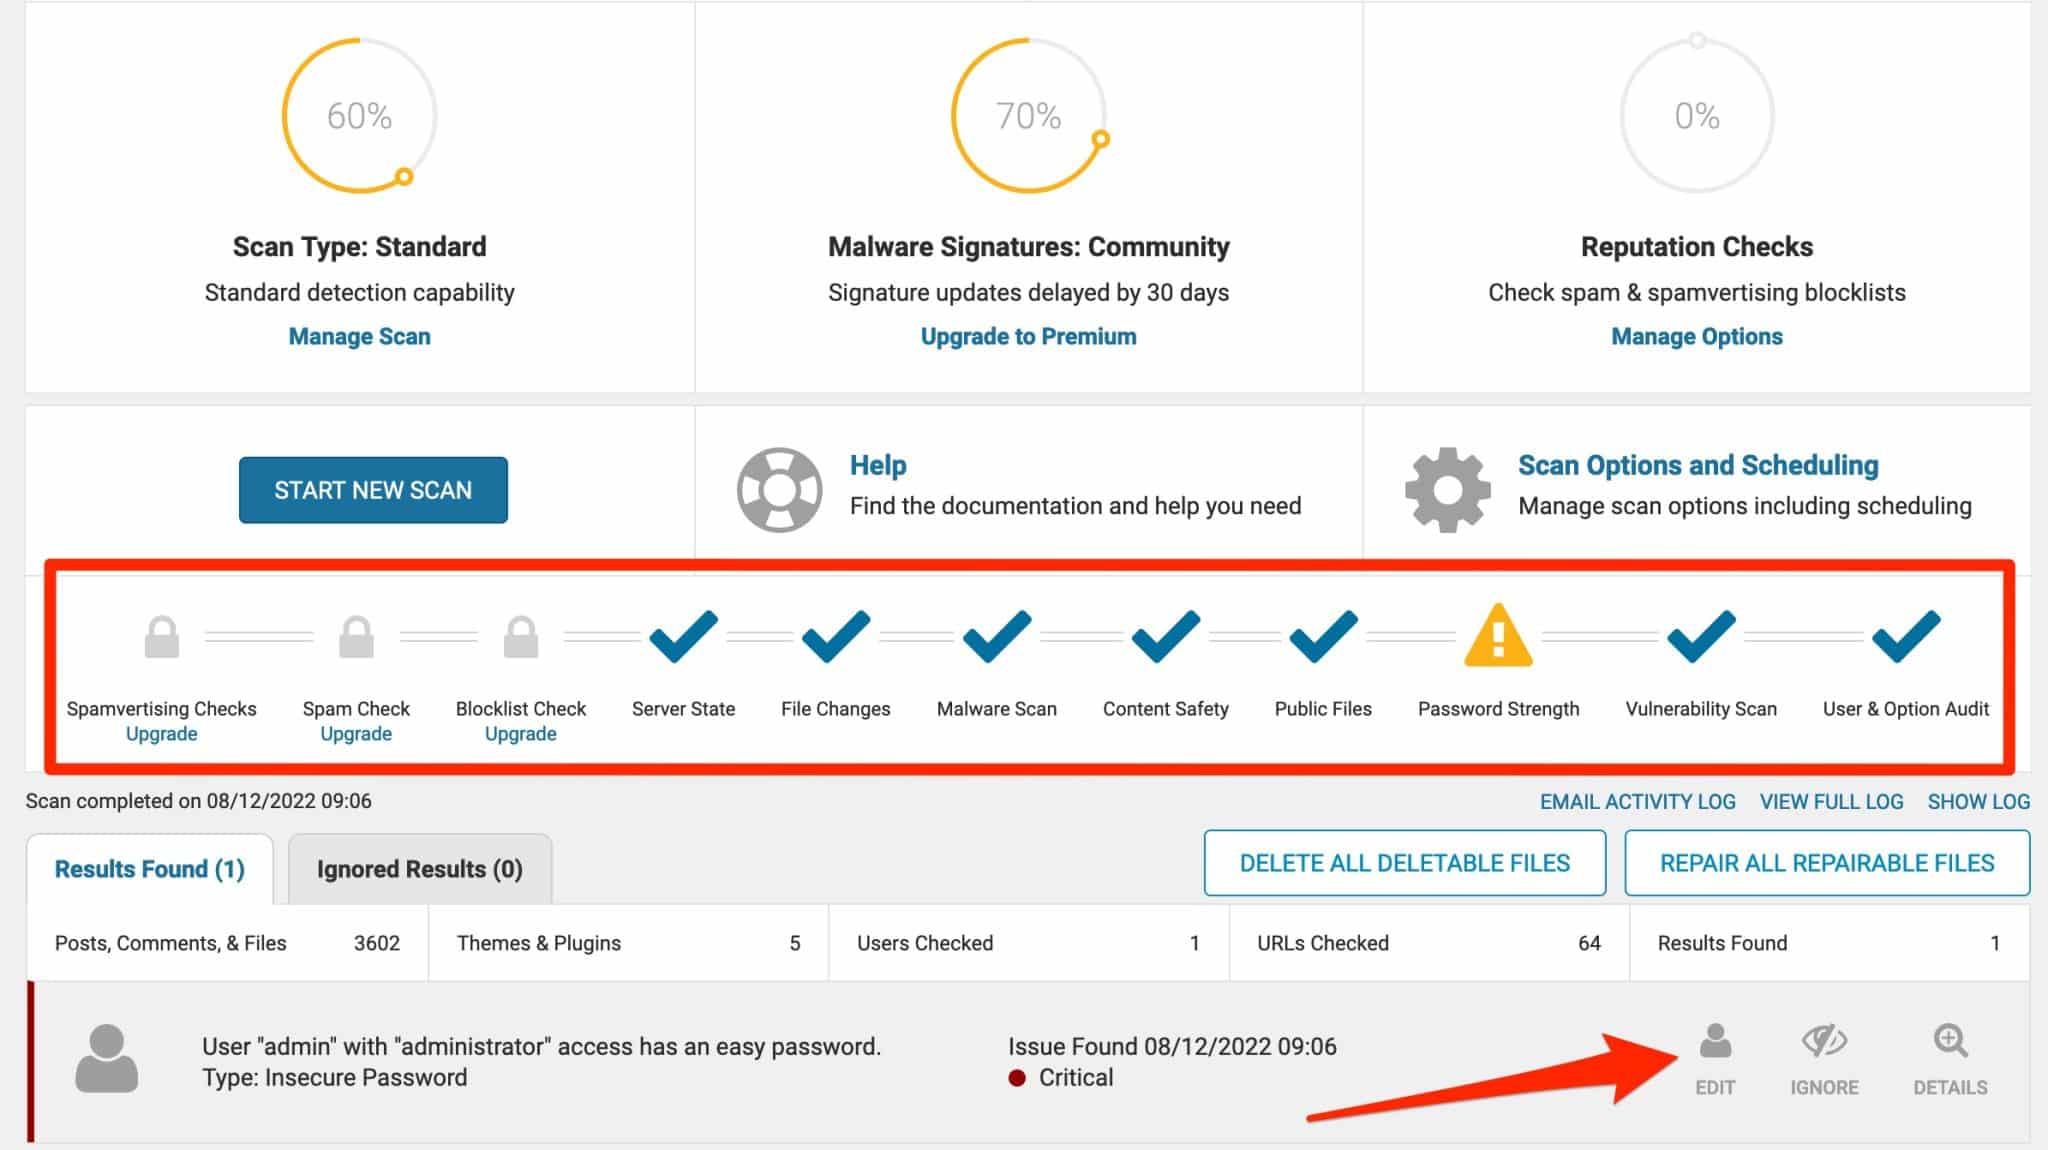The width and height of the screenshot is (2048, 1150).
Task: Click the Vulnerability Scan checkmark icon
Action: (1701, 642)
